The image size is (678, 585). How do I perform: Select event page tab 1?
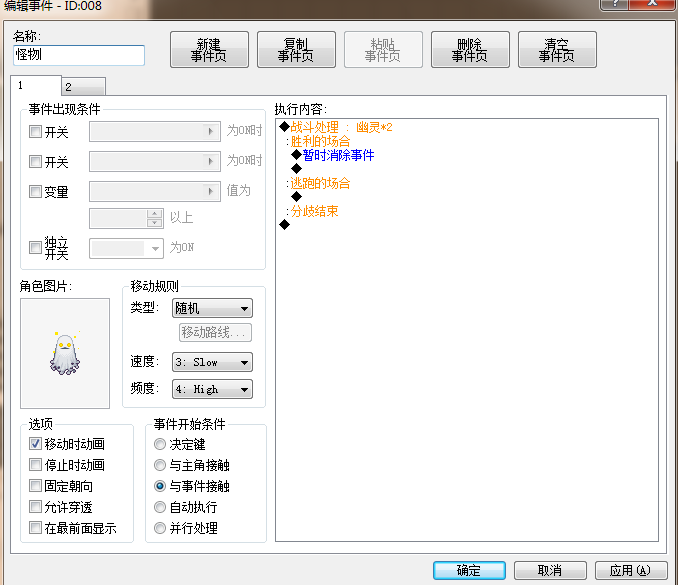point(36,85)
